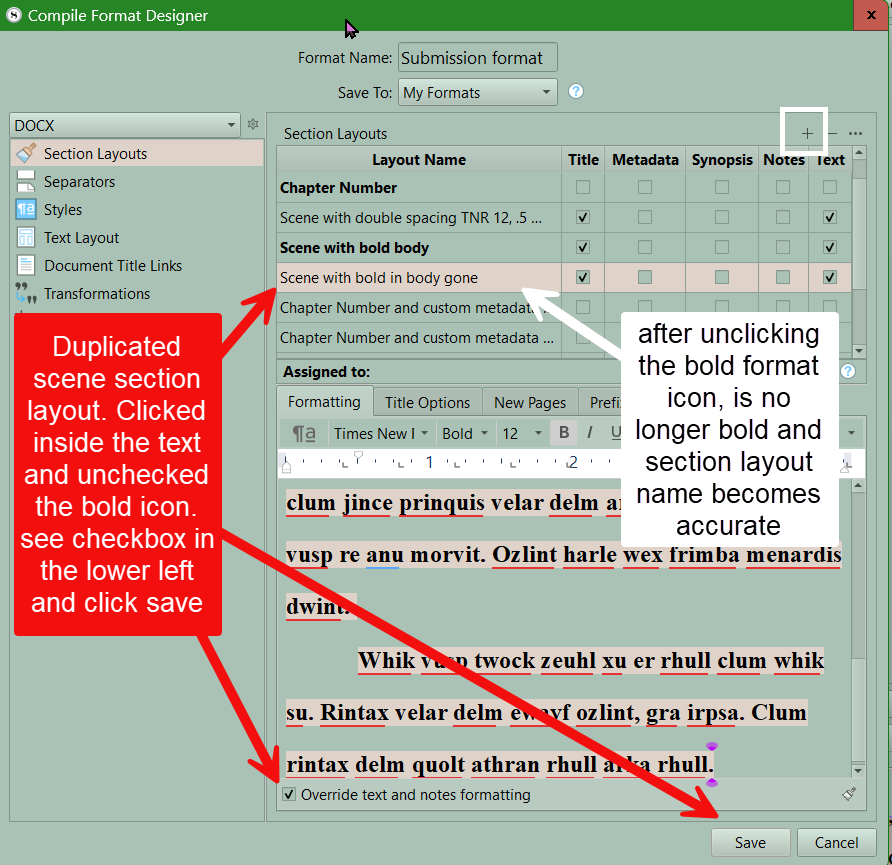Image resolution: width=892 pixels, height=865 pixels.
Task: Enable Title checkbox for Chapter Number layout
Action: pos(583,188)
